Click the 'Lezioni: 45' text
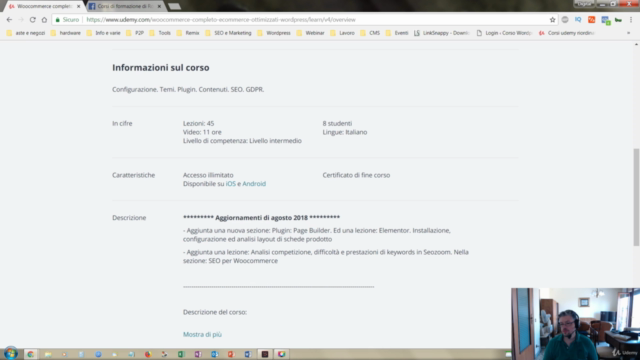Image resolution: width=640 pixels, height=360 pixels. click(198, 123)
